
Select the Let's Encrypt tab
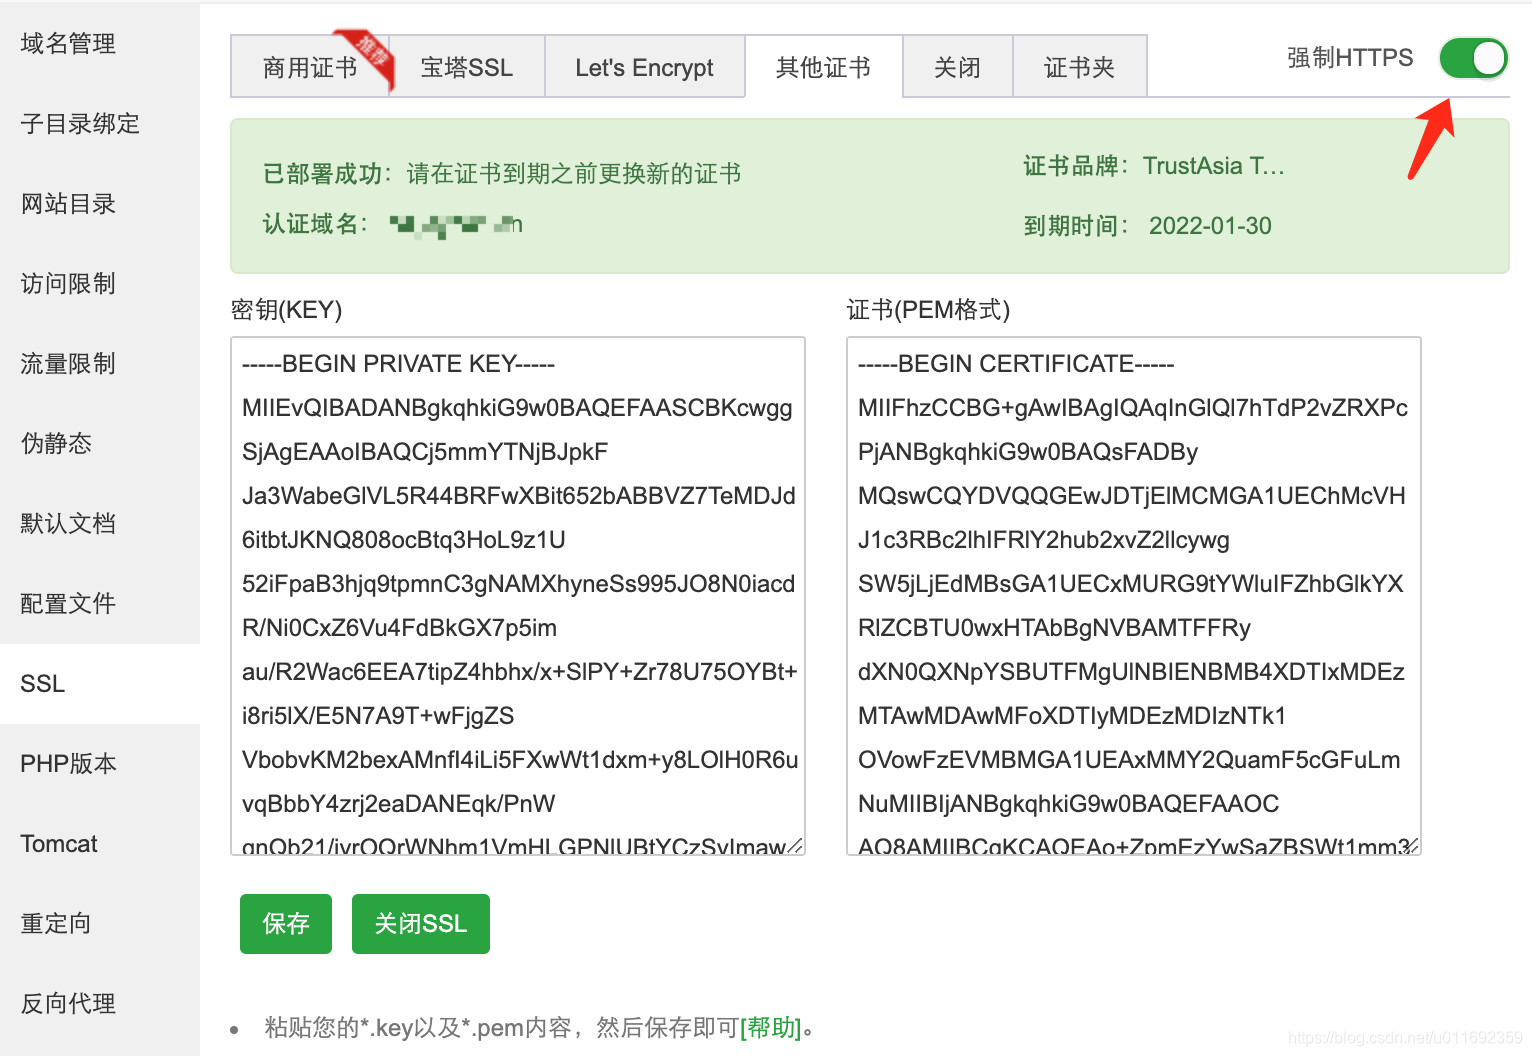[x=643, y=66]
